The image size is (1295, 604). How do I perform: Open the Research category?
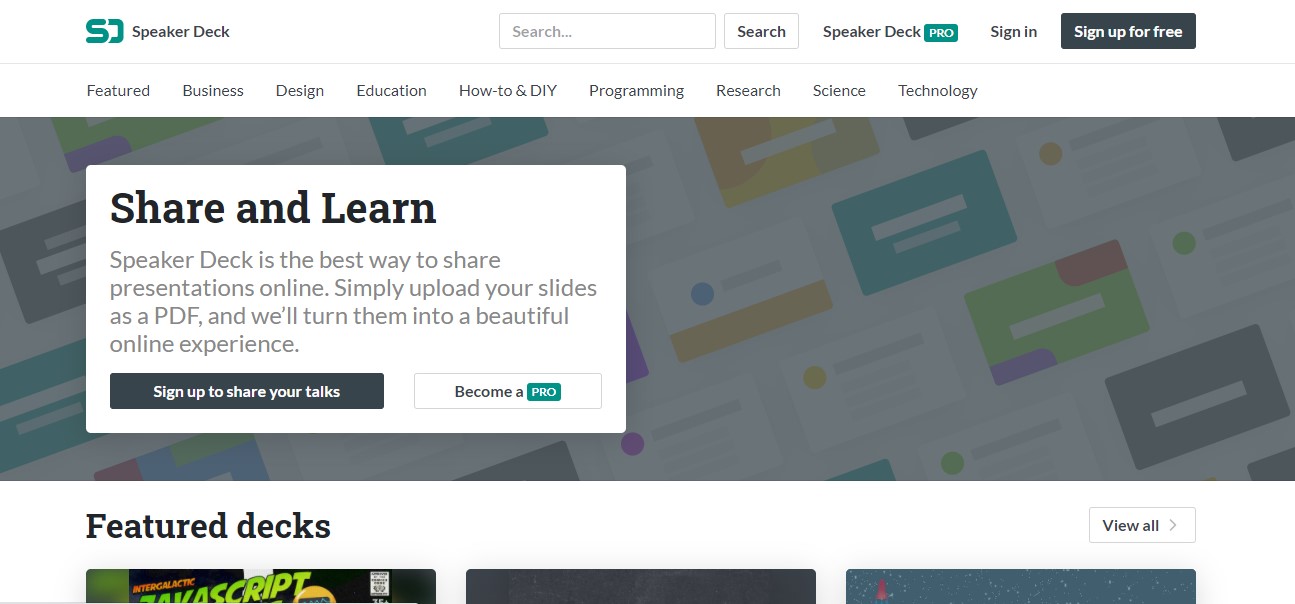pyautogui.click(x=748, y=90)
